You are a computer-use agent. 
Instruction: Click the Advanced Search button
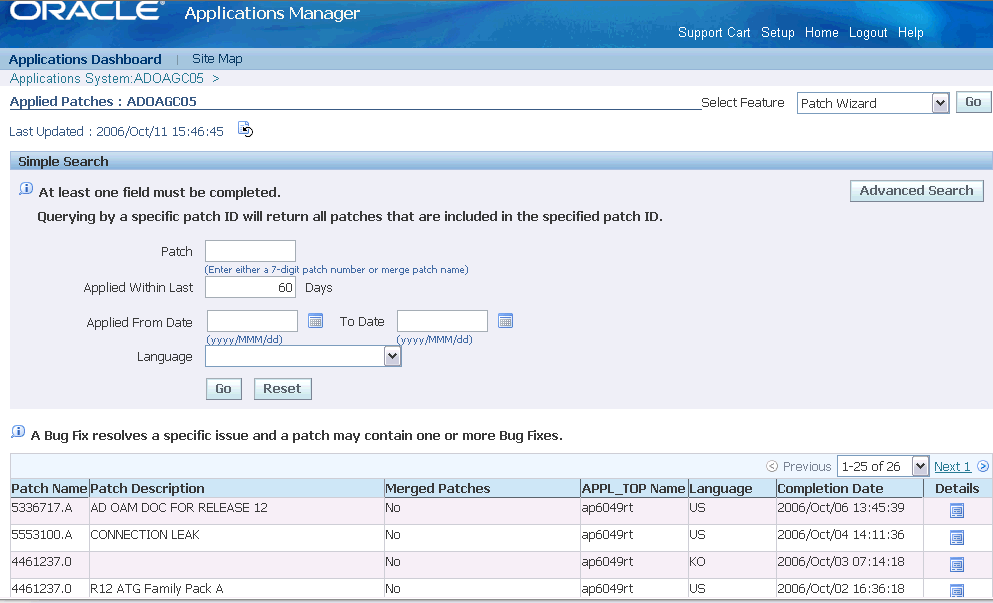pos(916,191)
